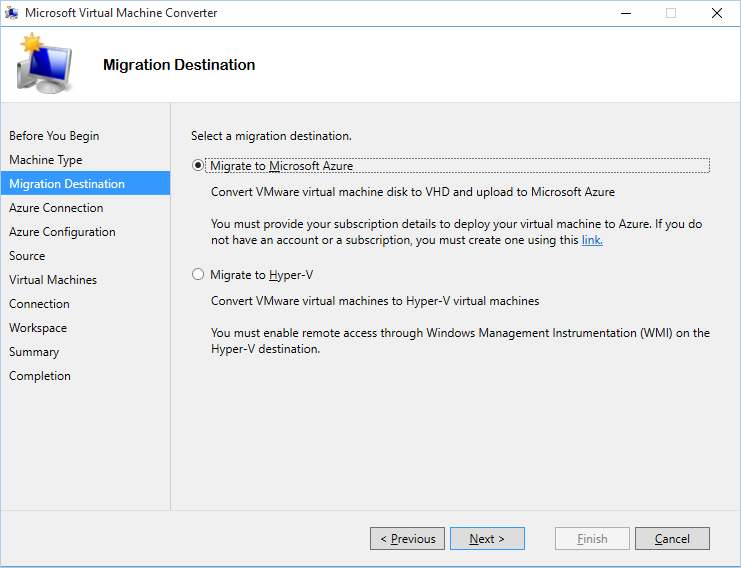This screenshot has width=741, height=568.
Task: Open the Machine Type step
Action: coord(46,160)
